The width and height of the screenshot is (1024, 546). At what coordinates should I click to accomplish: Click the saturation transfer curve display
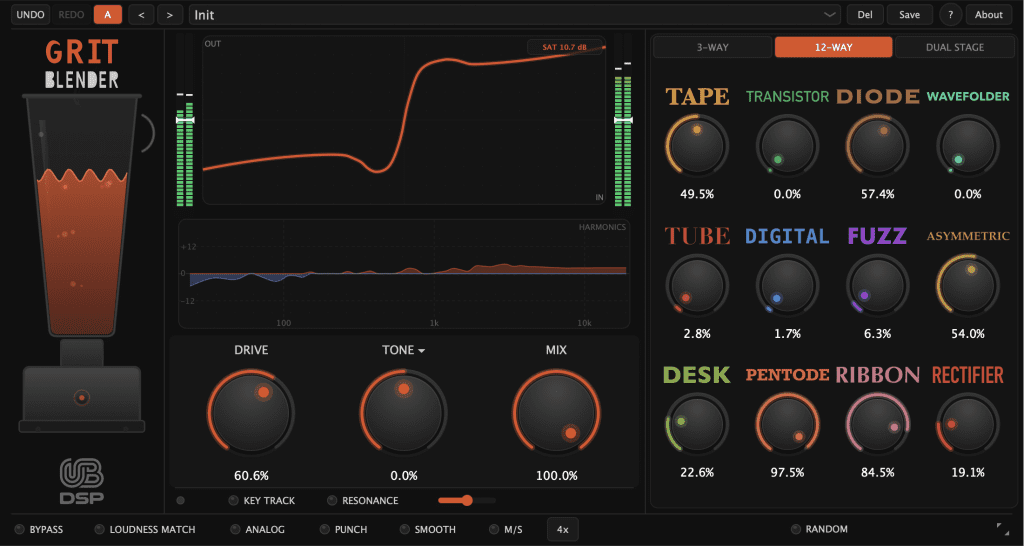404,120
